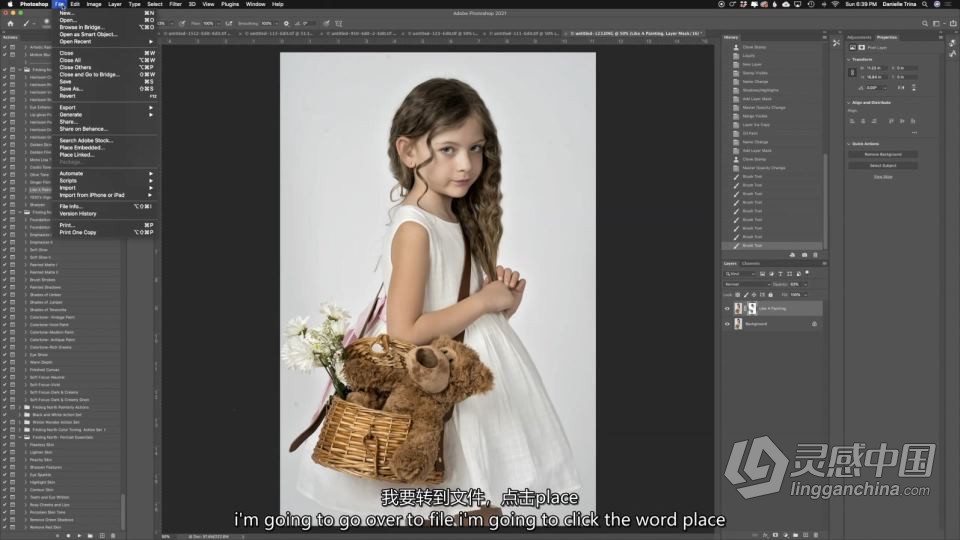Click the lock icon on Background layer
The image size is (960, 540).
tap(814, 324)
